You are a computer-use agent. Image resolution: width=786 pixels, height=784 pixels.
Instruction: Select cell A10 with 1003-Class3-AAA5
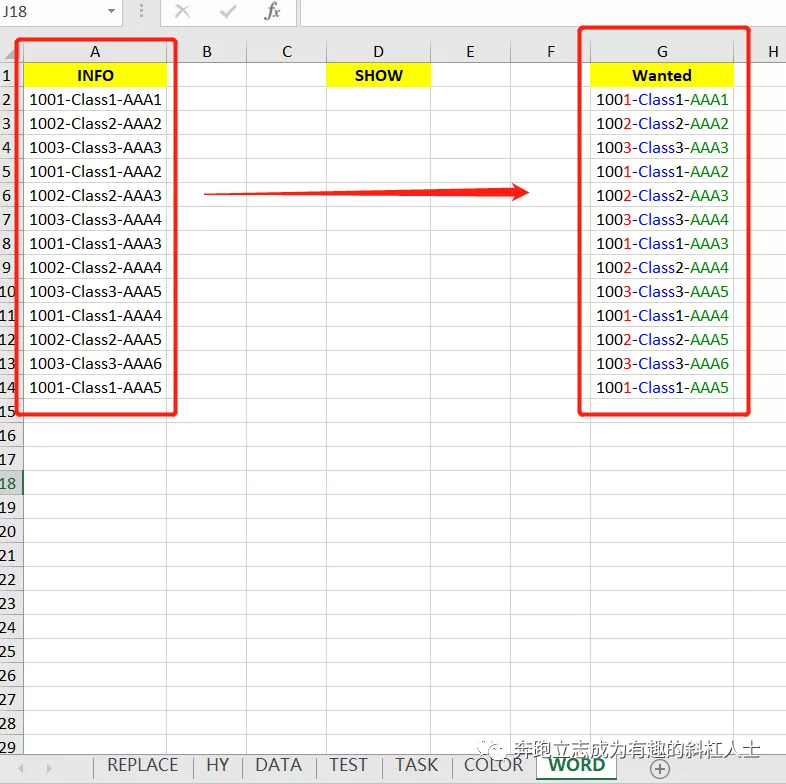coord(95,291)
